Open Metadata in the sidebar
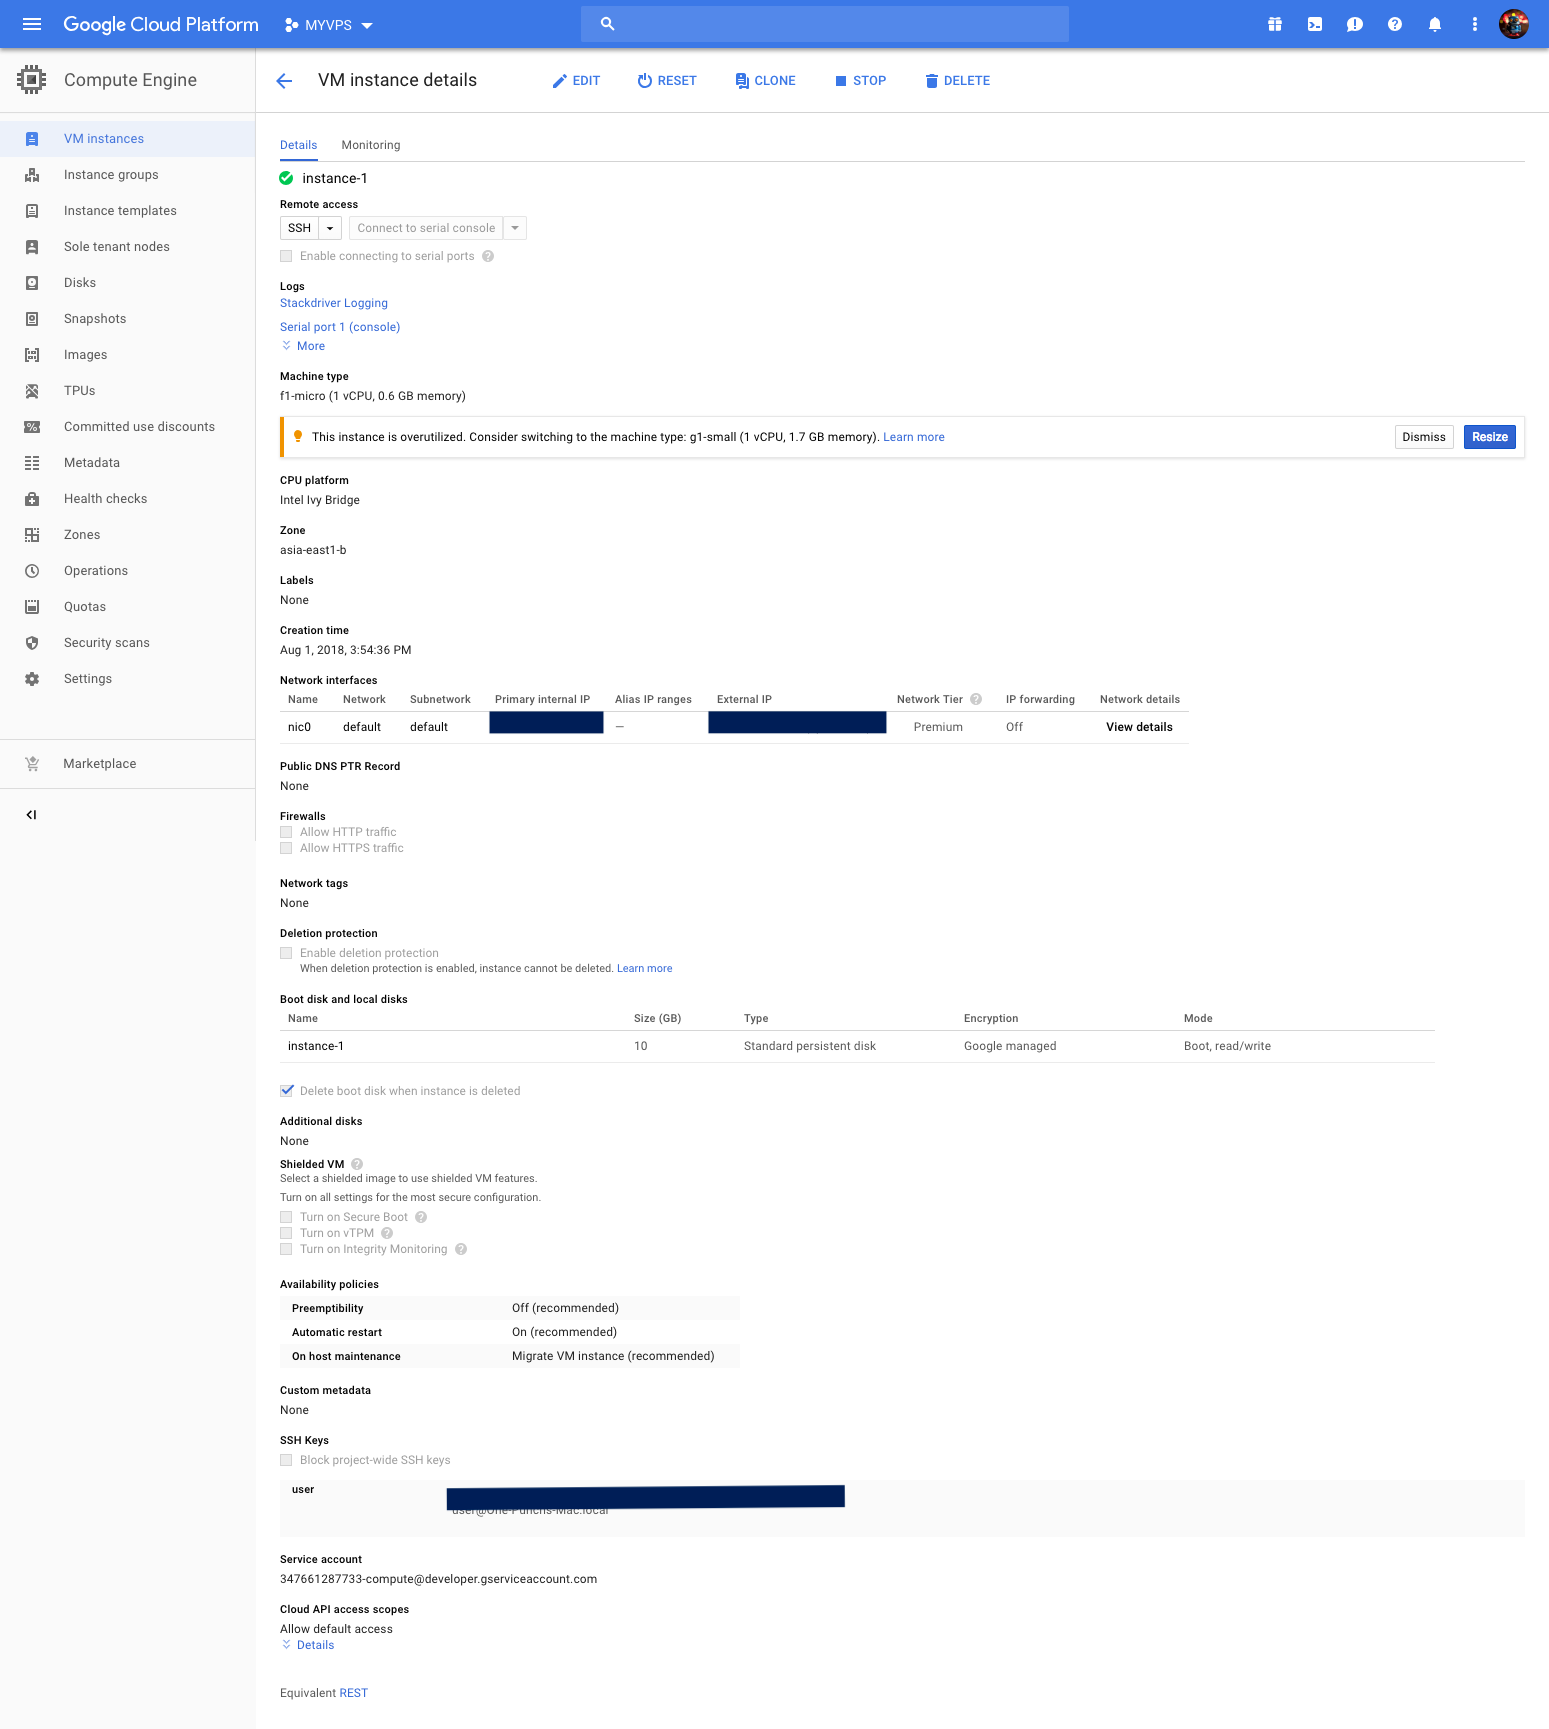 [x=127, y=463]
